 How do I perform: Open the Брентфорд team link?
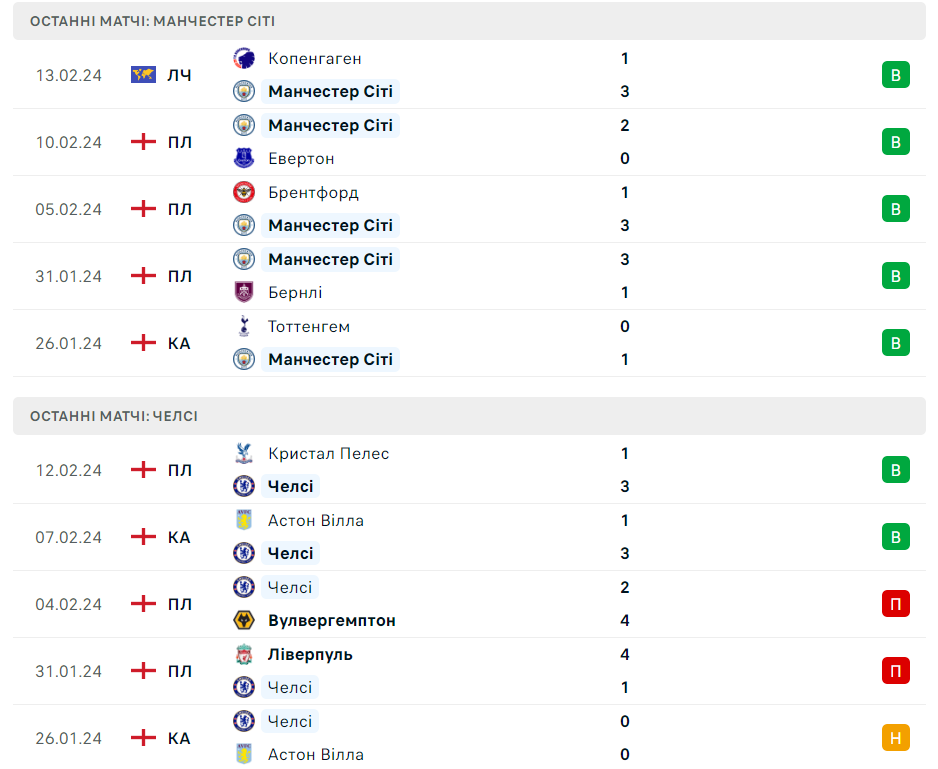click(x=313, y=192)
